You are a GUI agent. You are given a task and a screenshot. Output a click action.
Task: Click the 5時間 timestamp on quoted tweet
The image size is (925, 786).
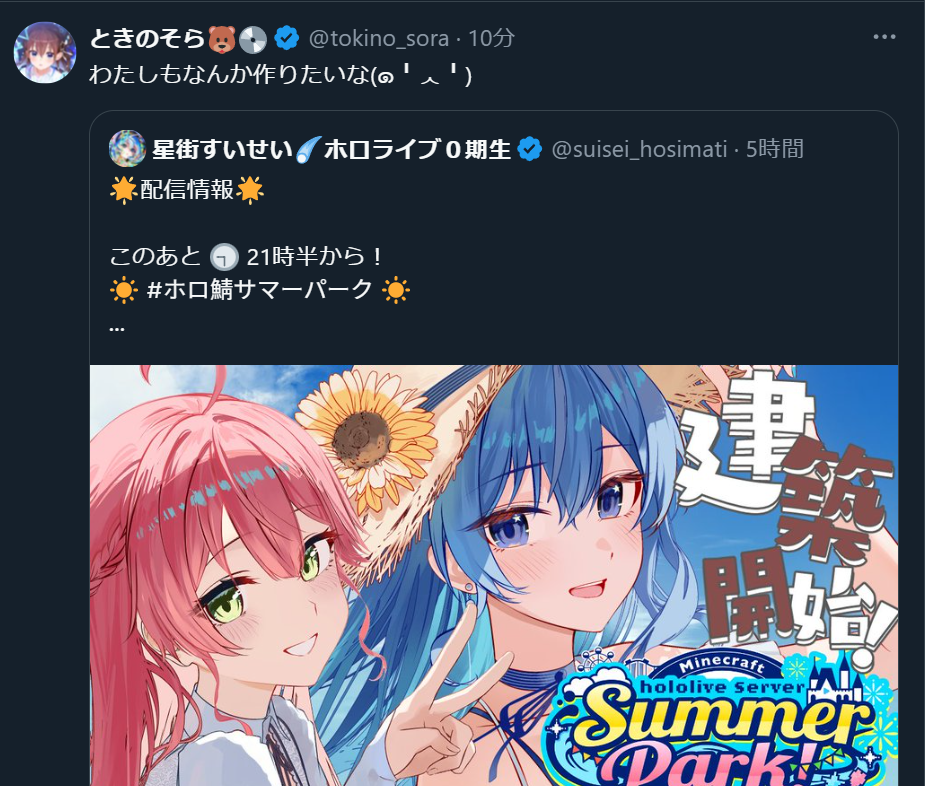click(775, 149)
